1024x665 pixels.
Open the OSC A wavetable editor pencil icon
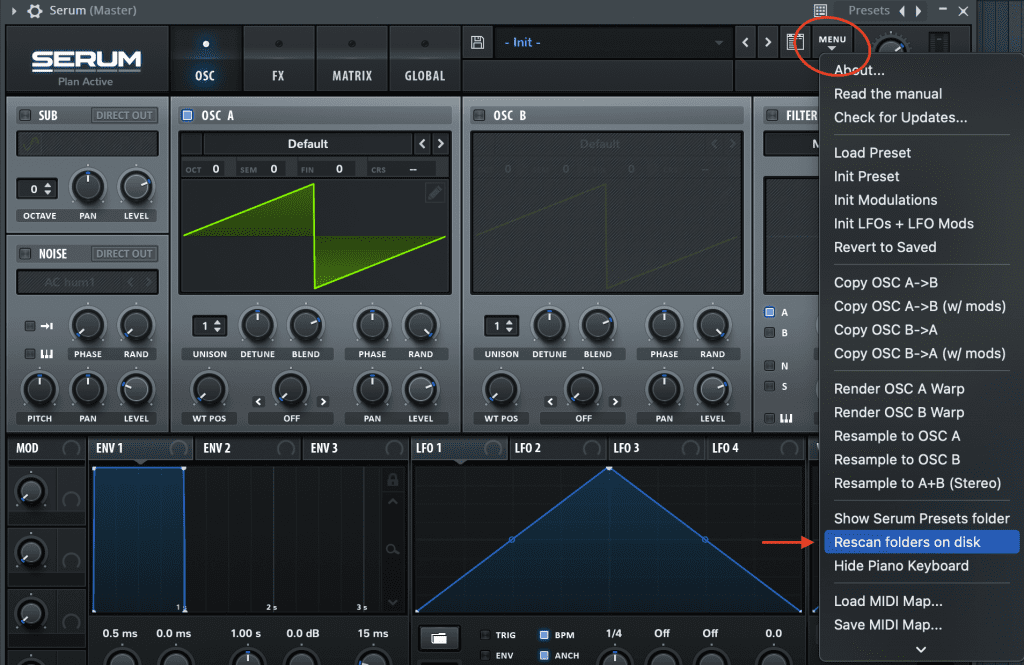434,193
